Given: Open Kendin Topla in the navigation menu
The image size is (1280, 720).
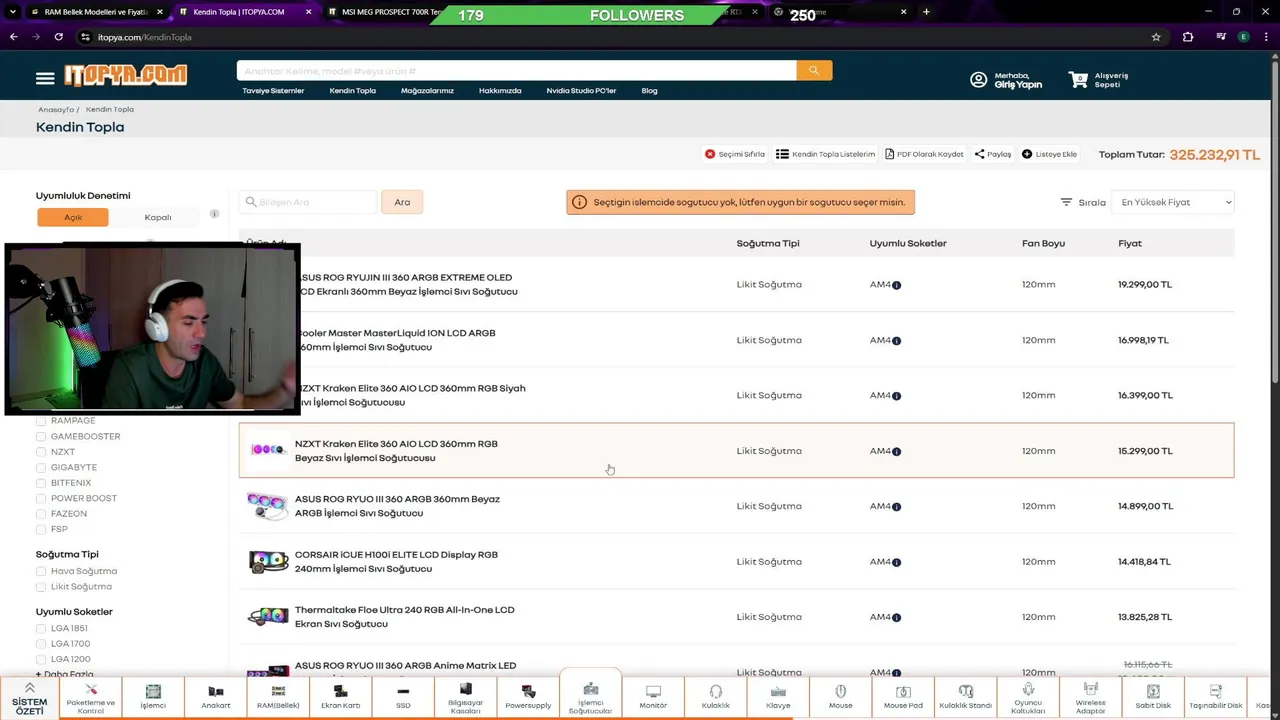Looking at the screenshot, I should (353, 91).
